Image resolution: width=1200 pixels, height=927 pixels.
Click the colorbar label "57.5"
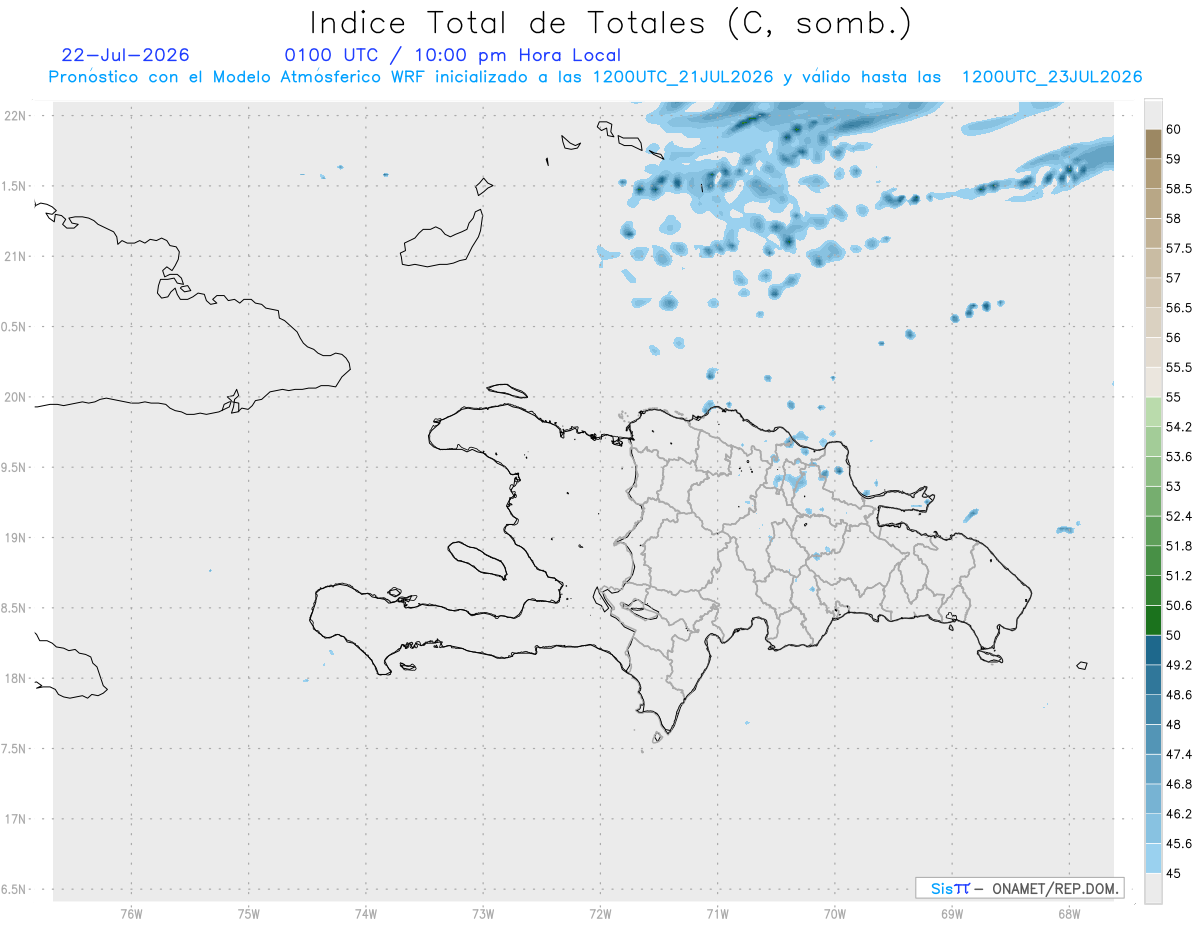(1179, 248)
